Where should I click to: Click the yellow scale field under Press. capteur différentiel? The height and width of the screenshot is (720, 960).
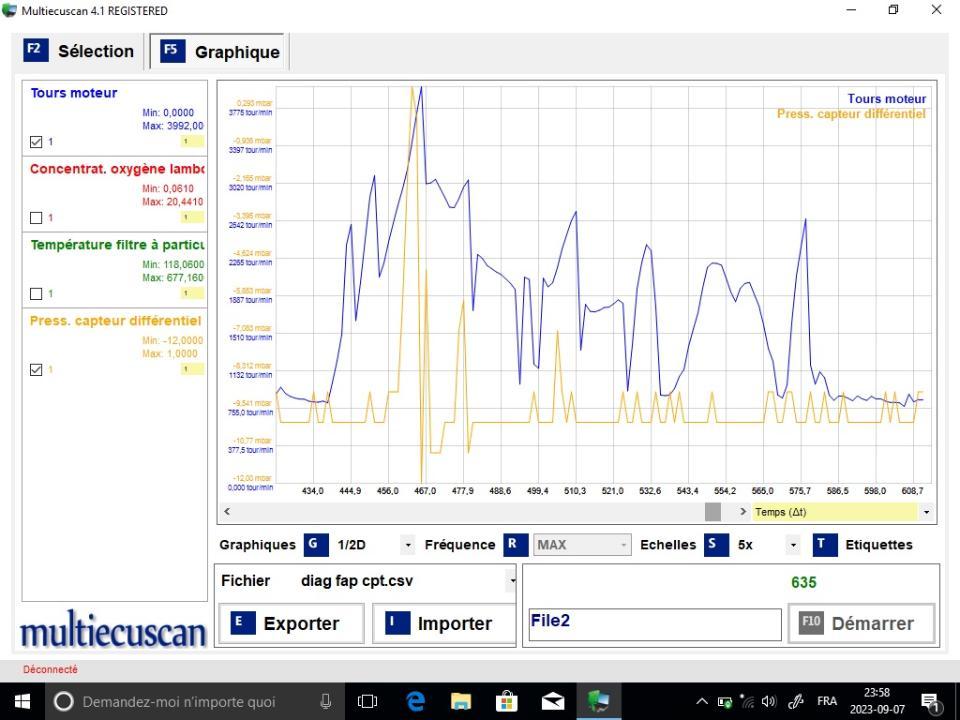tap(192, 369)
